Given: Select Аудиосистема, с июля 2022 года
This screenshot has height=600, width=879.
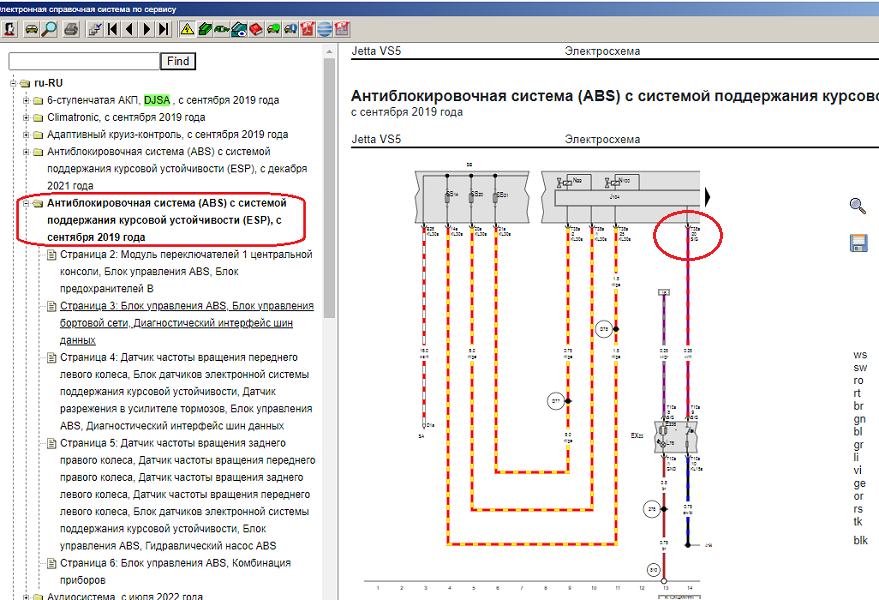Looking at the screenshot, I should [x=125, y=596].
